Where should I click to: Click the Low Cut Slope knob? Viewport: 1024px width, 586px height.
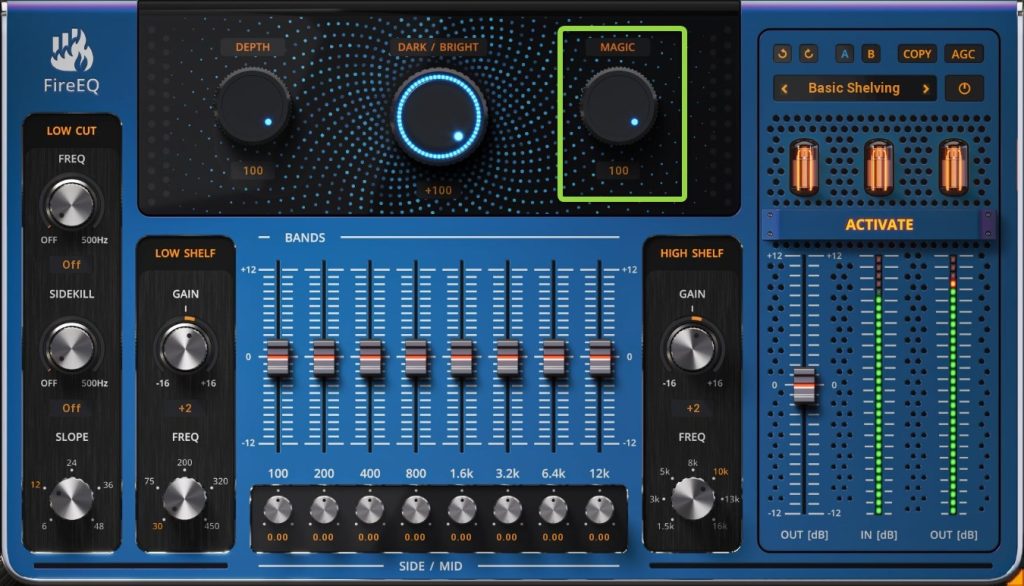(71, 497)
